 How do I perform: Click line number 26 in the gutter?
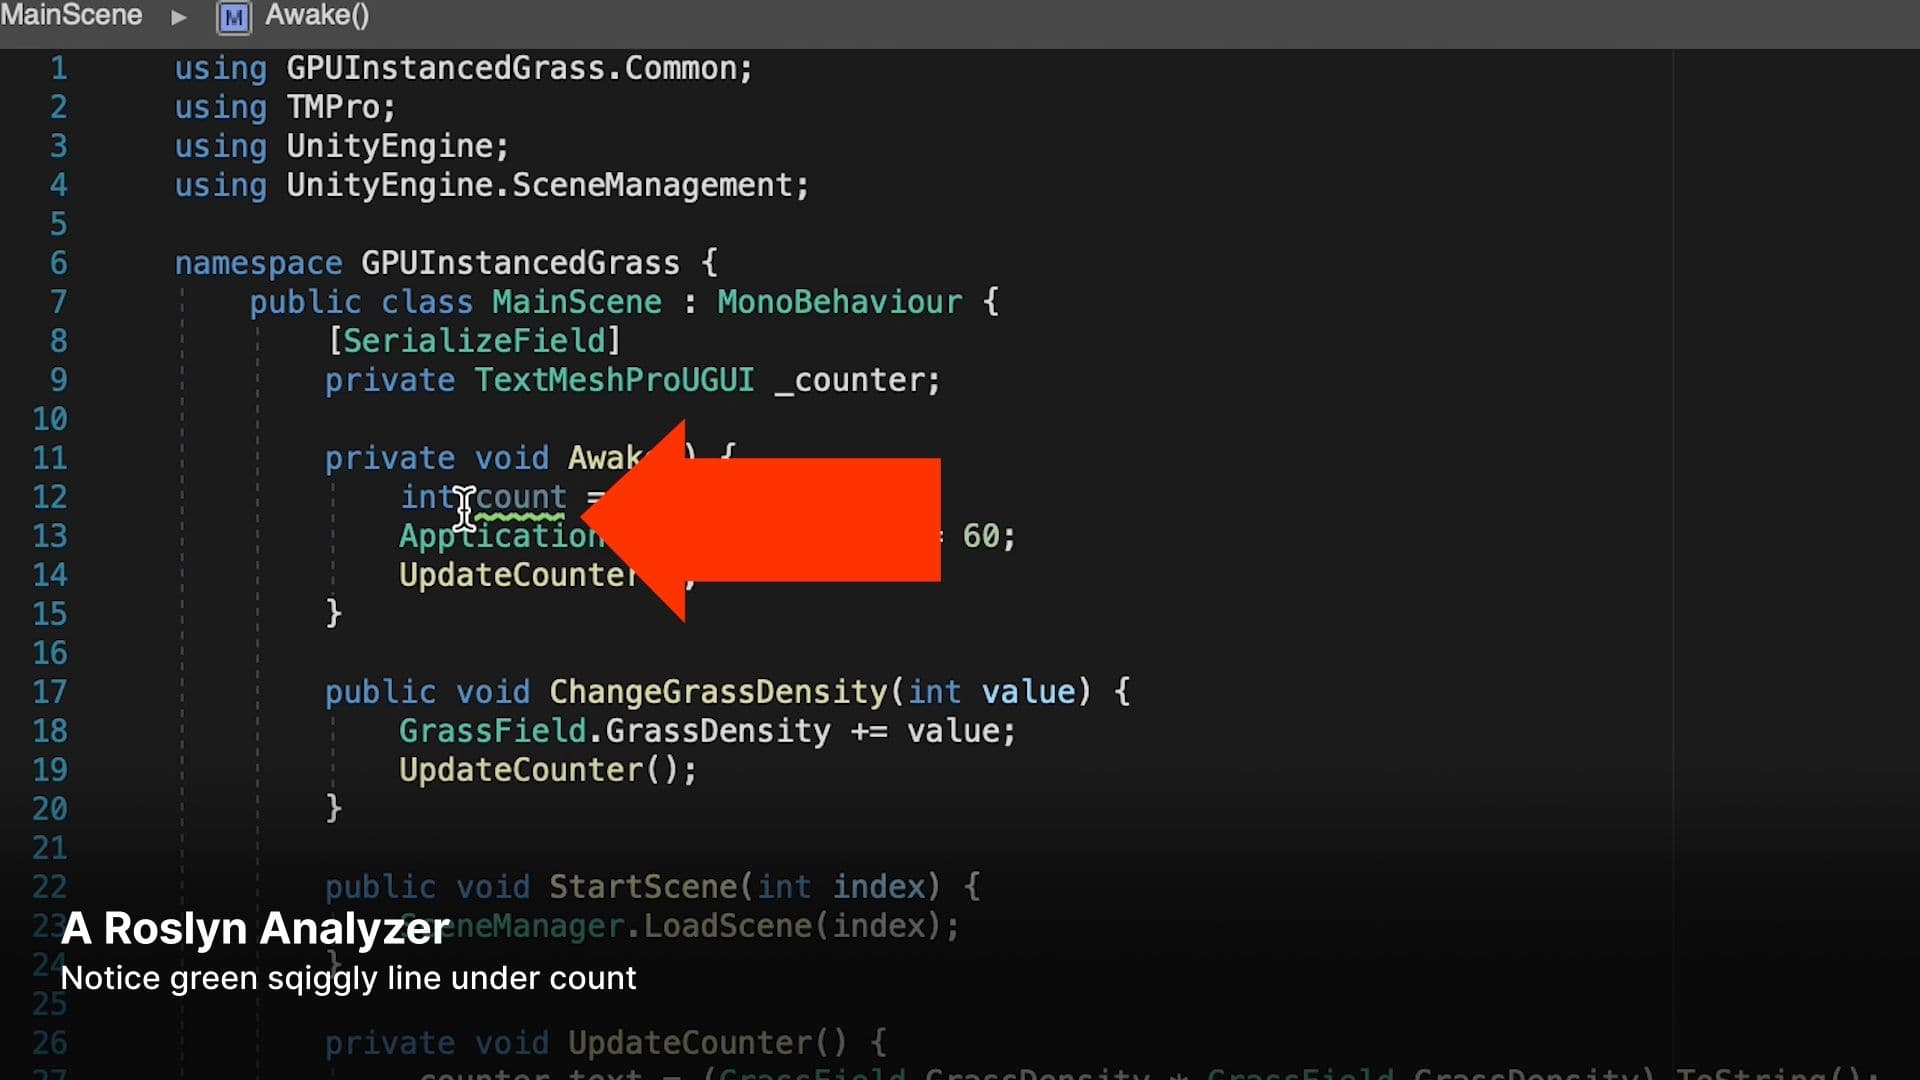(x=50, y=1042)
